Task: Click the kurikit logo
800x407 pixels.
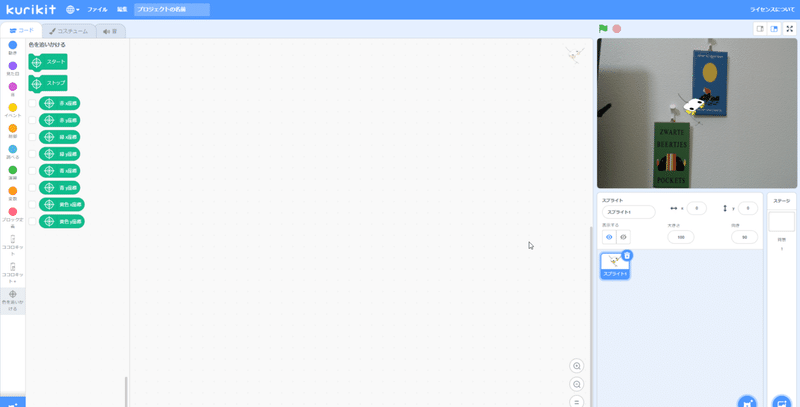Action: 31,9
